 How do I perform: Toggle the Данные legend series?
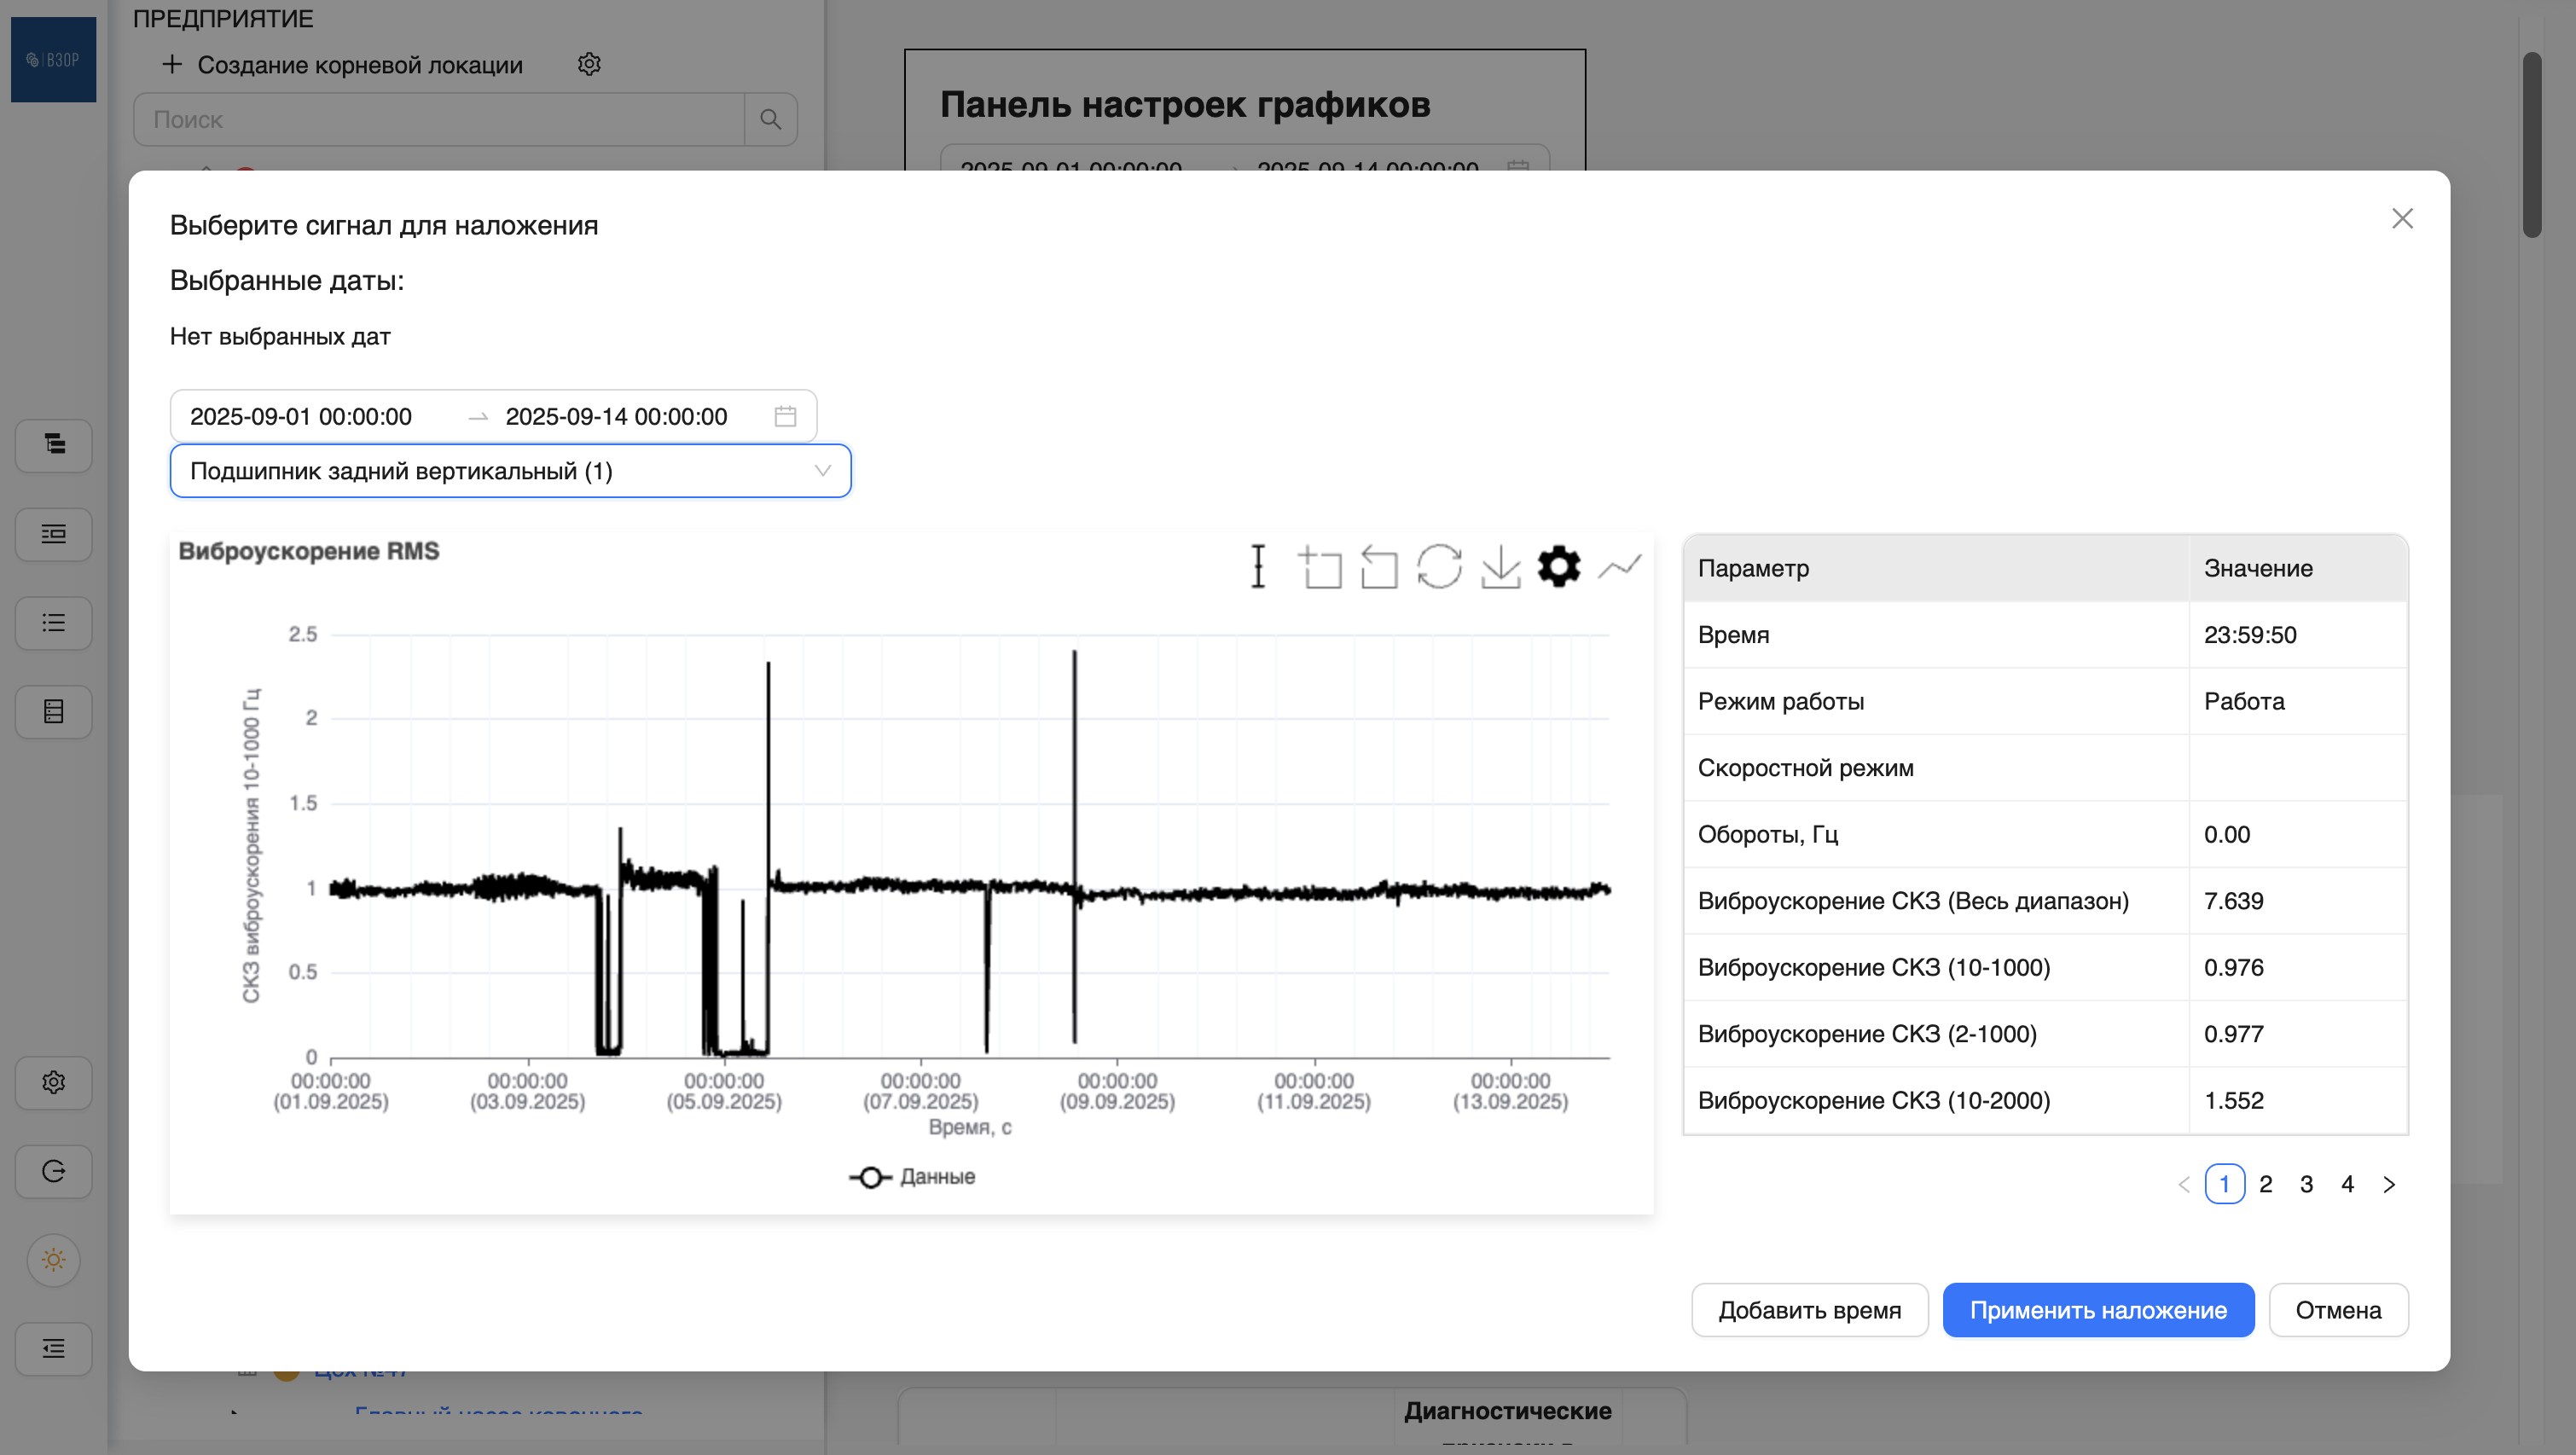point(912,1177)
